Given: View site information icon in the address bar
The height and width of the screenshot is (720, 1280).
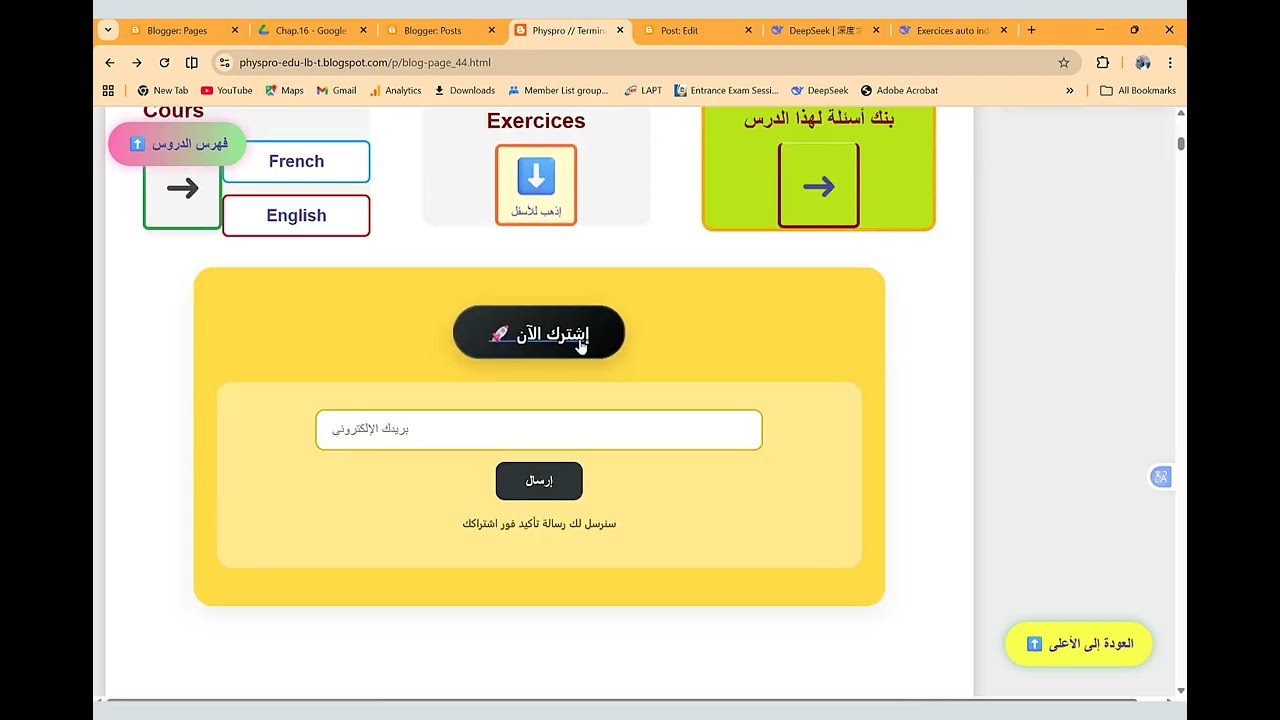Looking at the screenshot, I should 224,62.
